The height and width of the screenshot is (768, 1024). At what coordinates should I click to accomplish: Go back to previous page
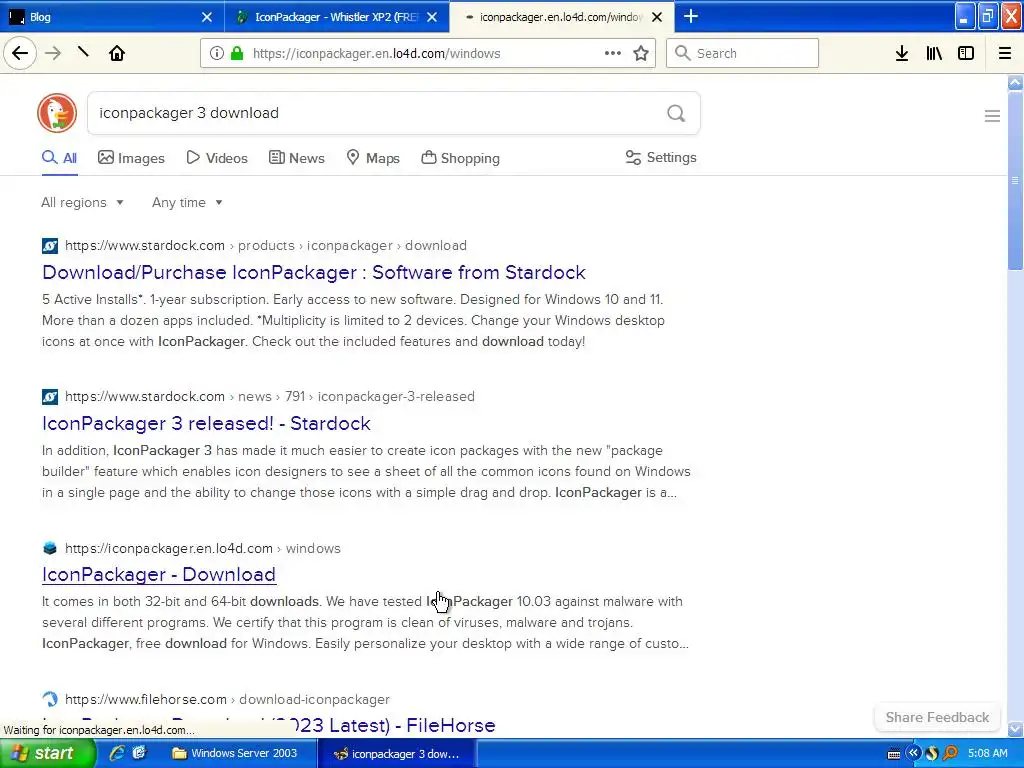(x=20, y=53)
